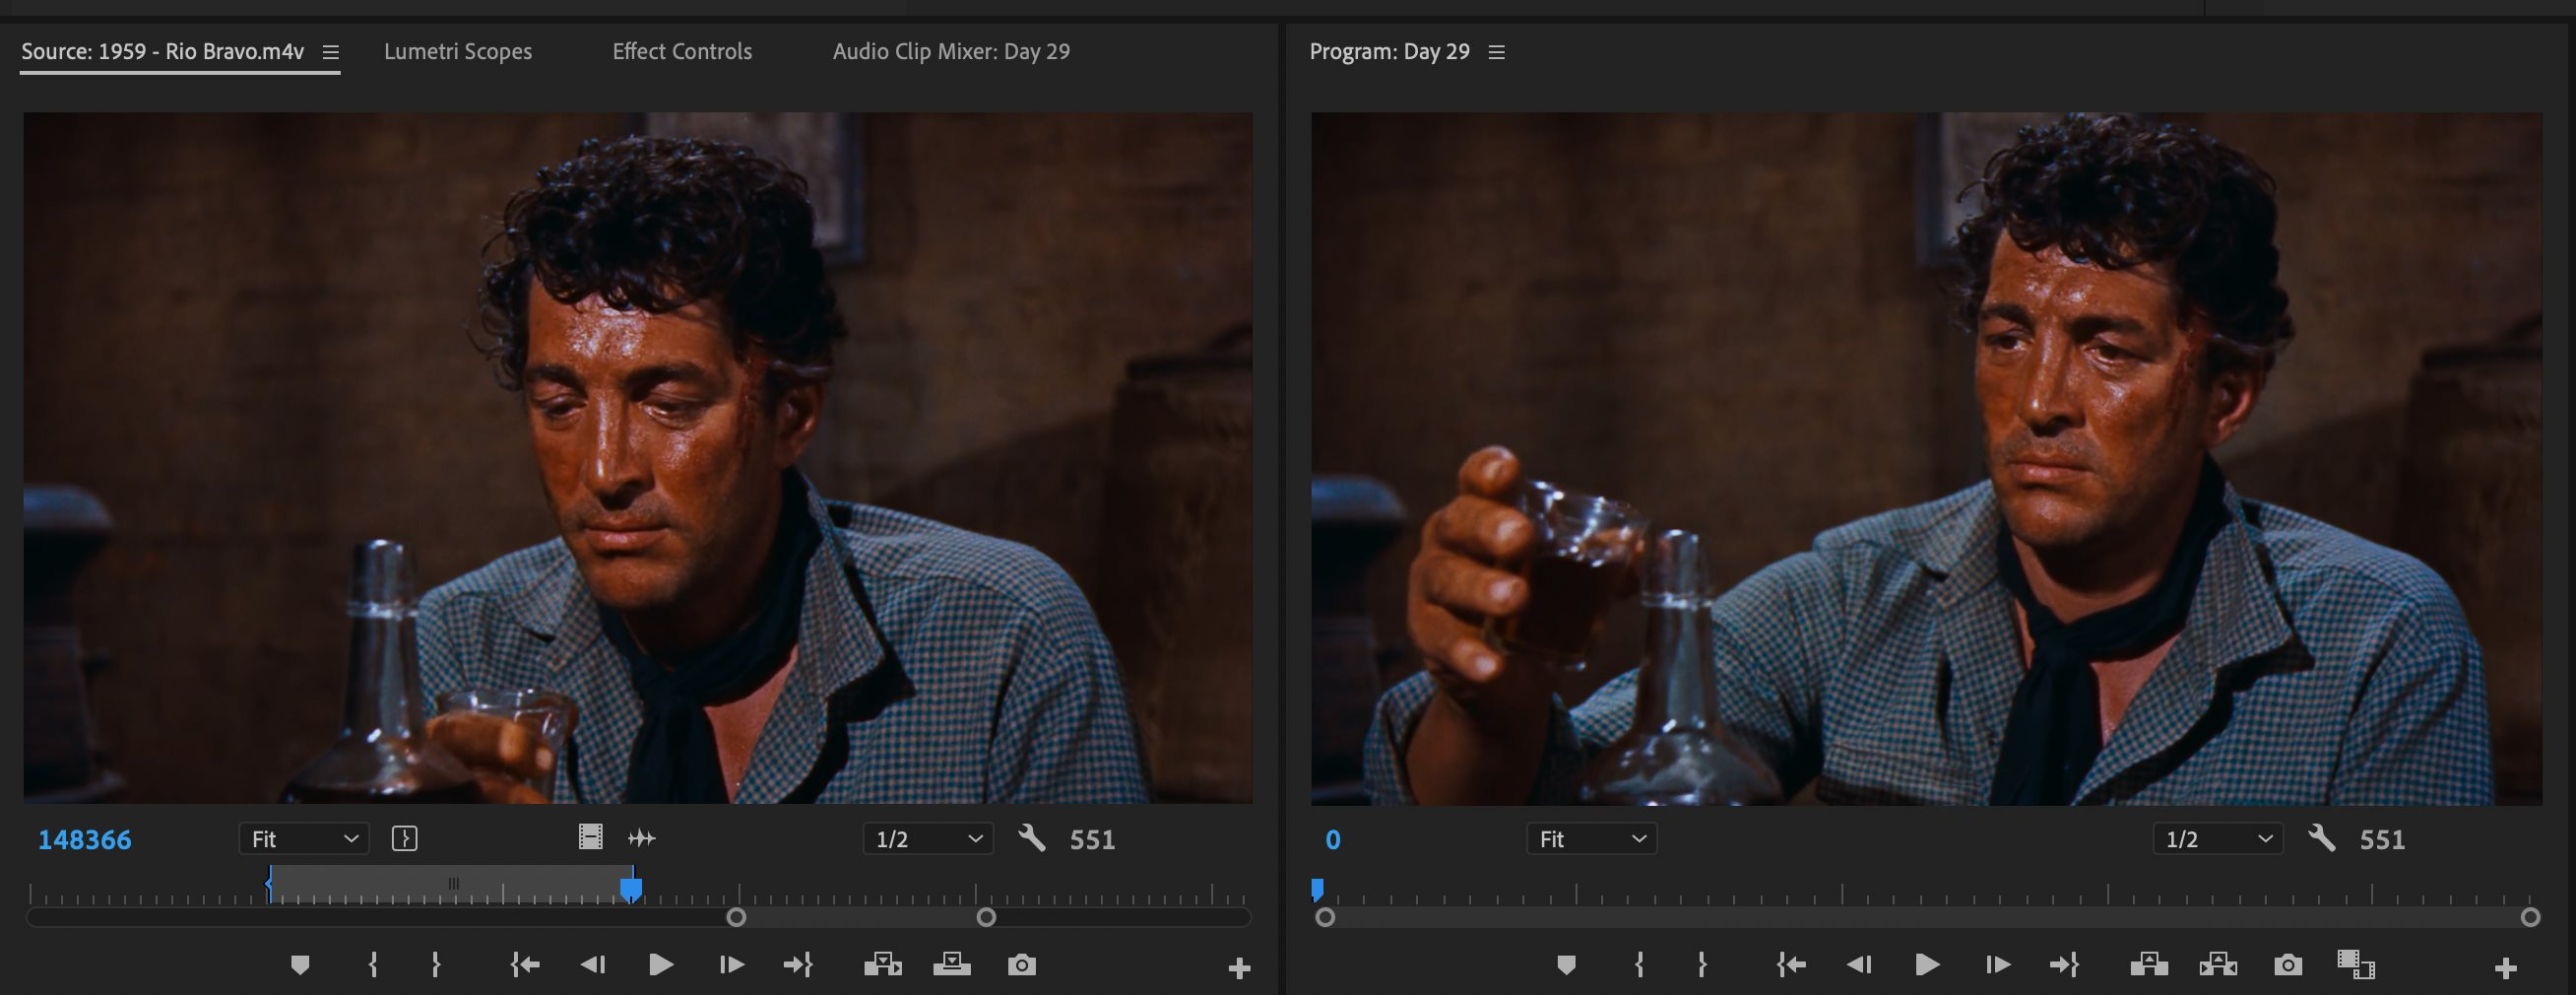Play the Source monitor clip
The height and width of the screenshot is (995, 2576).
pyautogui.click(x=660, y=965)
